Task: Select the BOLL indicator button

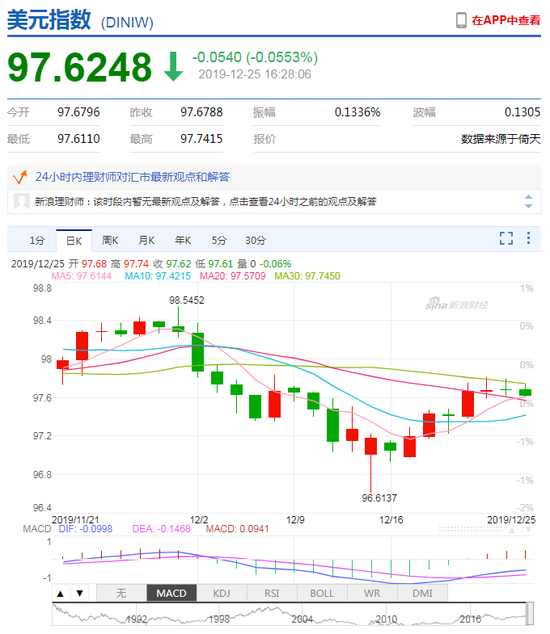Action: tap(322, 594)
